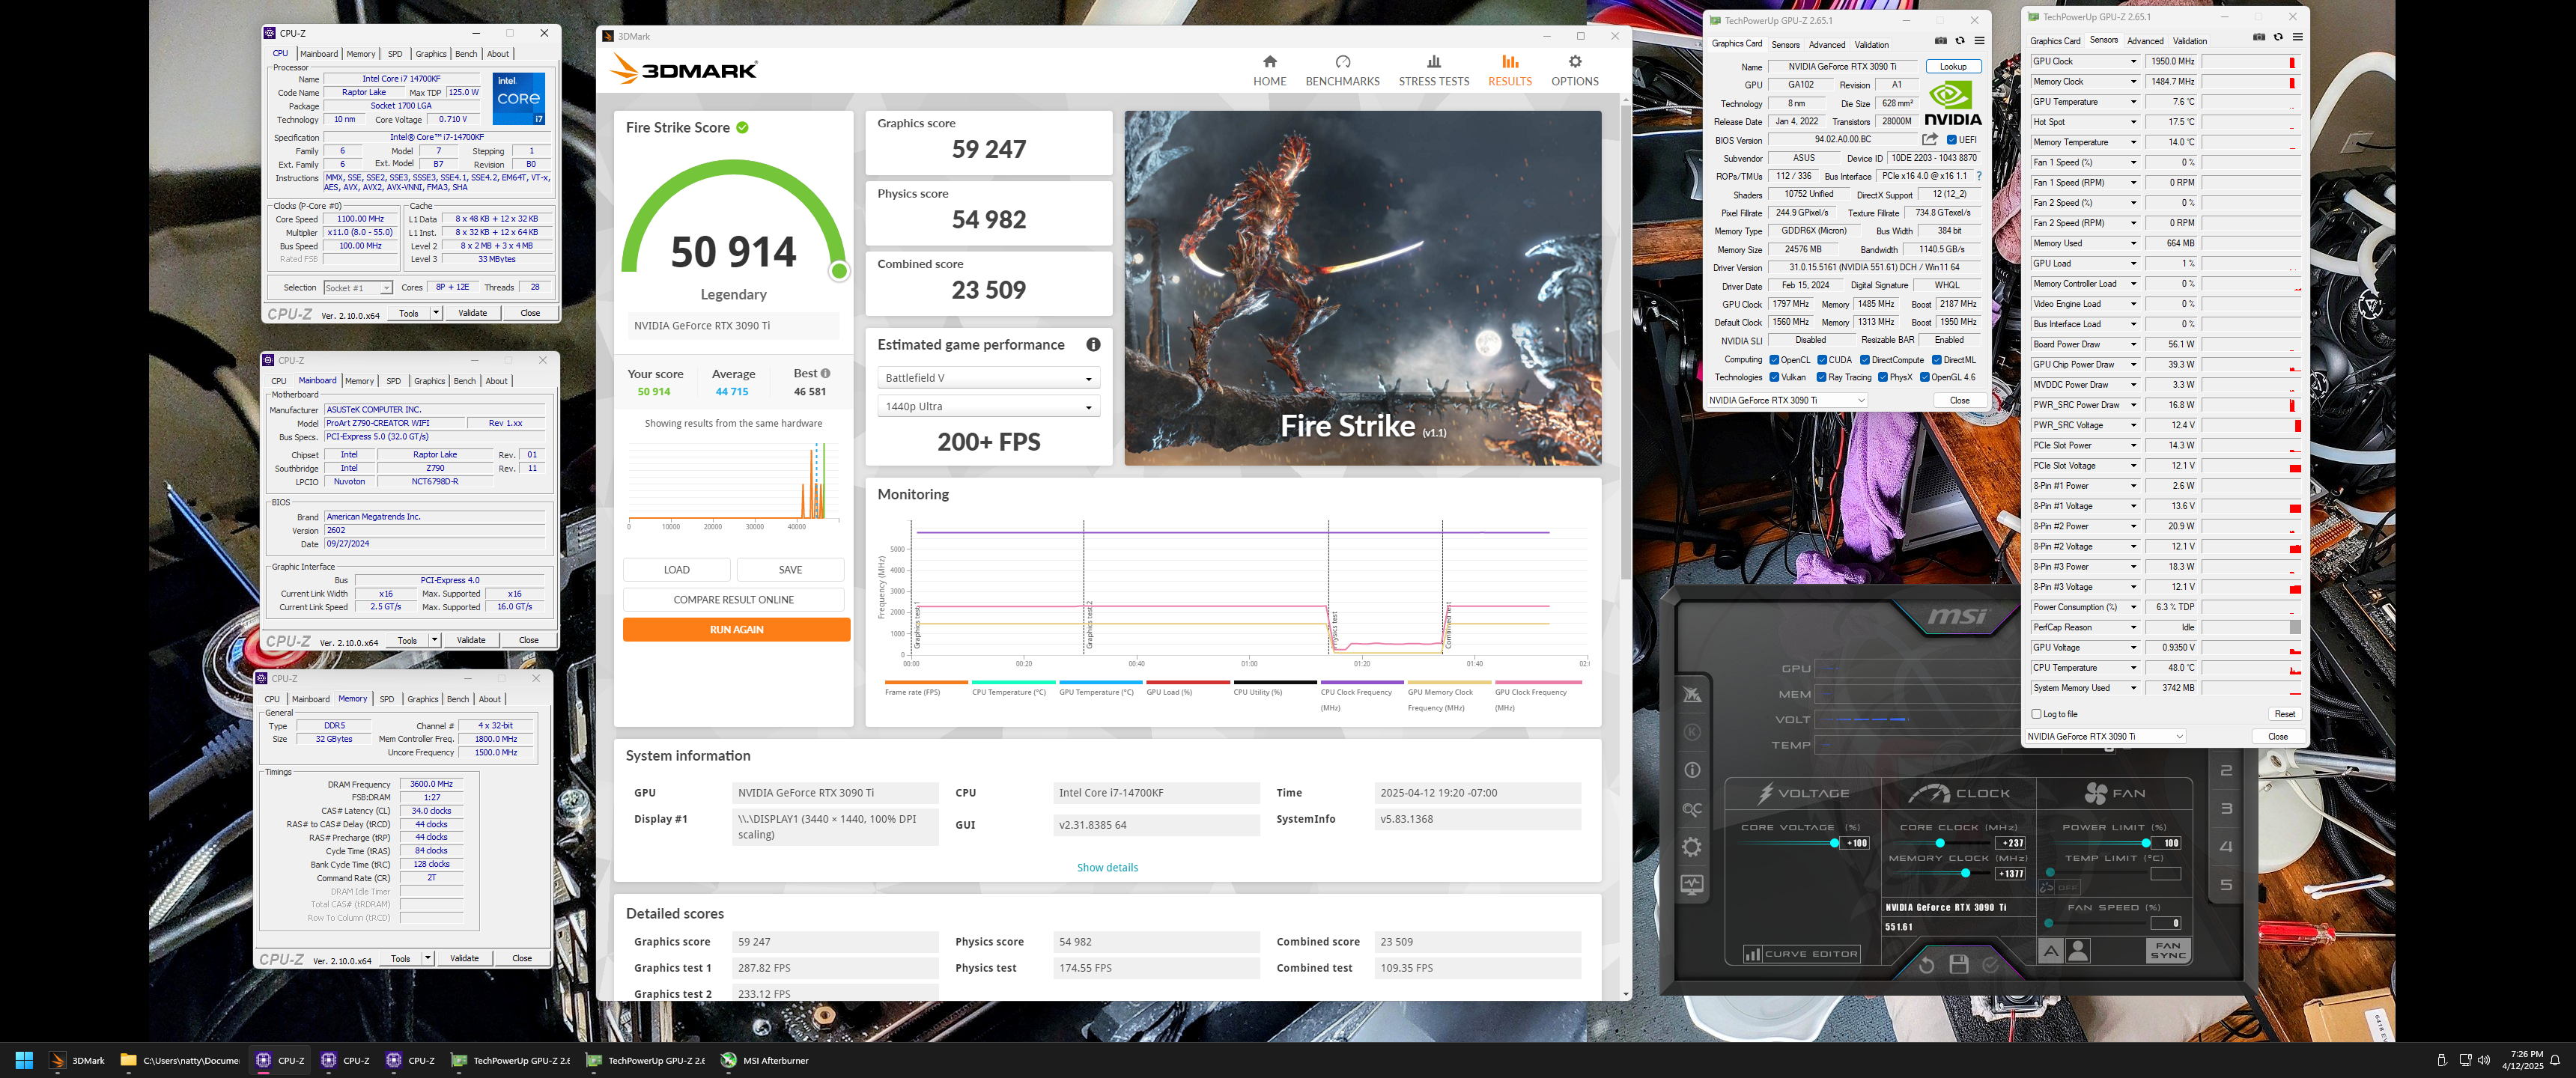The image size is (2576, 1078).
Task: Click the refresh icon in the GPU-Z Sensors window
Action: point(2278,37)
